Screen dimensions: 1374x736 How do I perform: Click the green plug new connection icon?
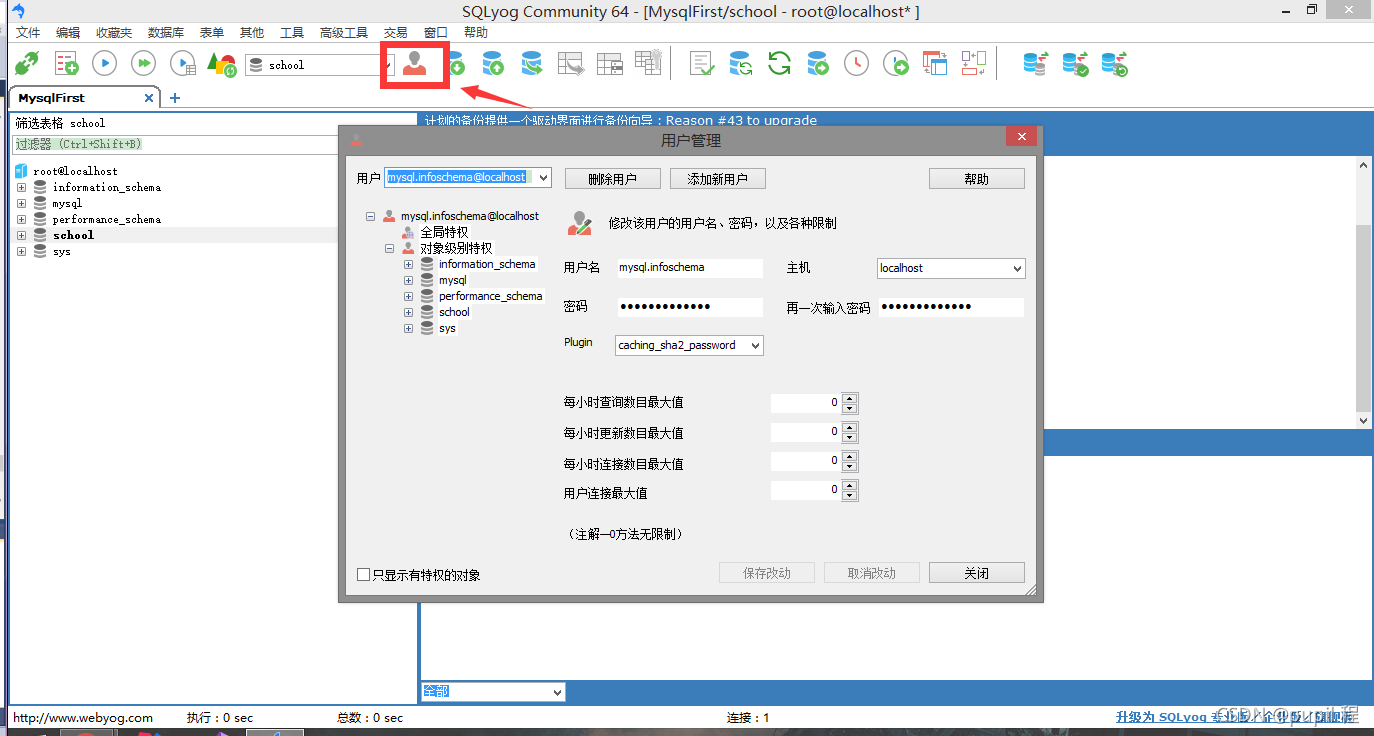click(28, 64)
